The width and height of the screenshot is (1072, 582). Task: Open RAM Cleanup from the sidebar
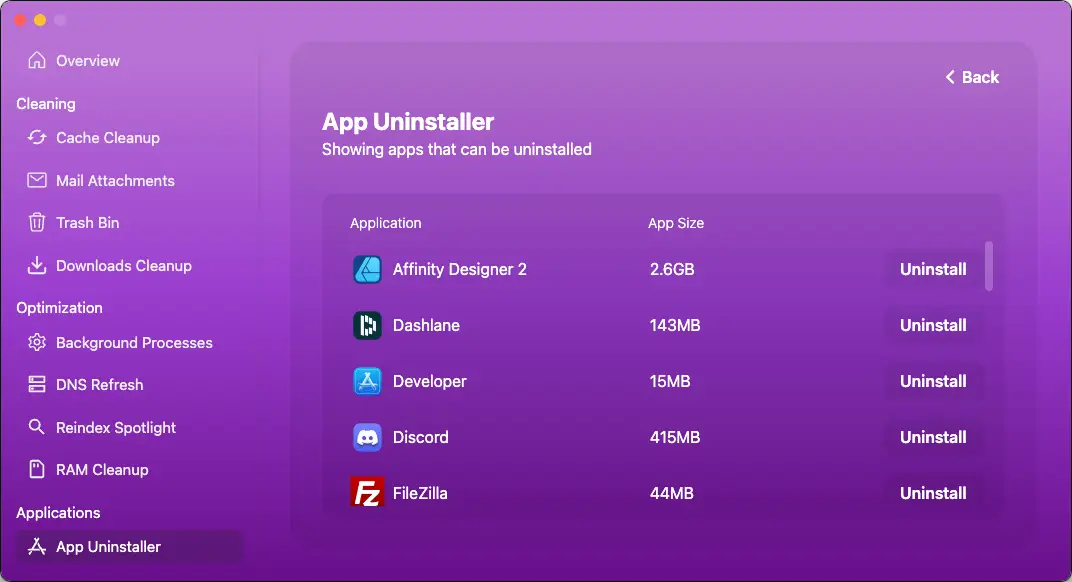101,470
